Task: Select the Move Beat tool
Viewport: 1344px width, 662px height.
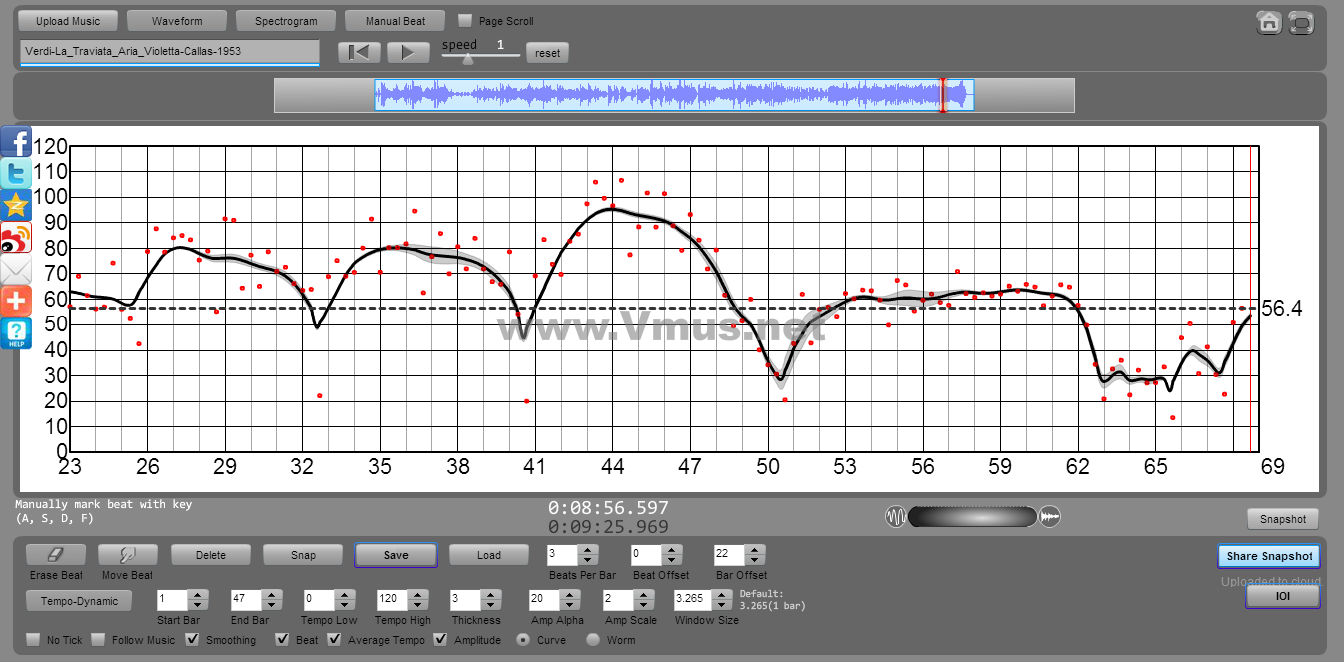Action: click(x=127, y=555)
